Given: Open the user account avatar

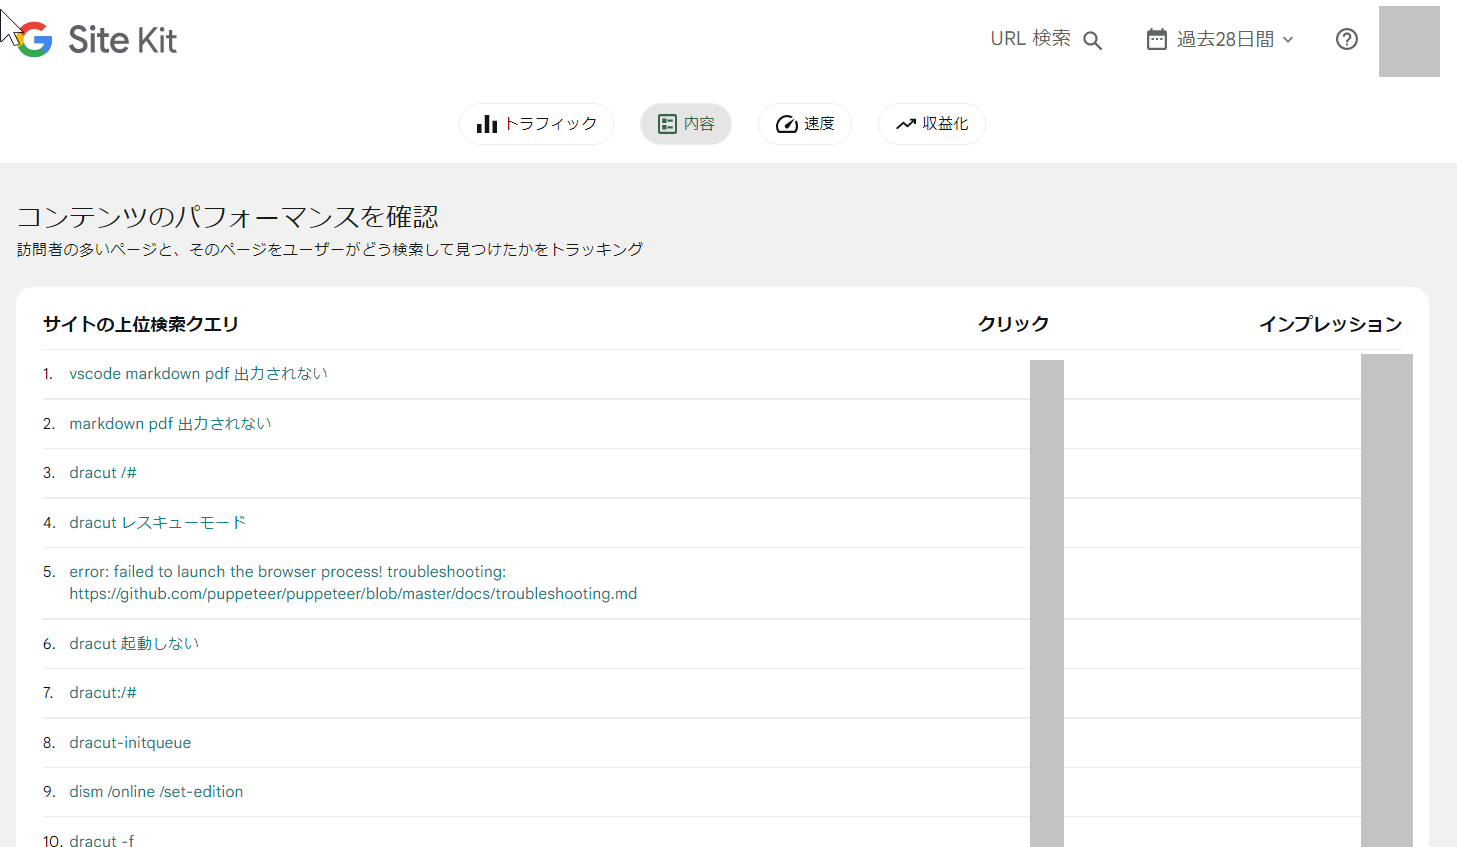Looking at the screenshot, I should point(1409,41).
